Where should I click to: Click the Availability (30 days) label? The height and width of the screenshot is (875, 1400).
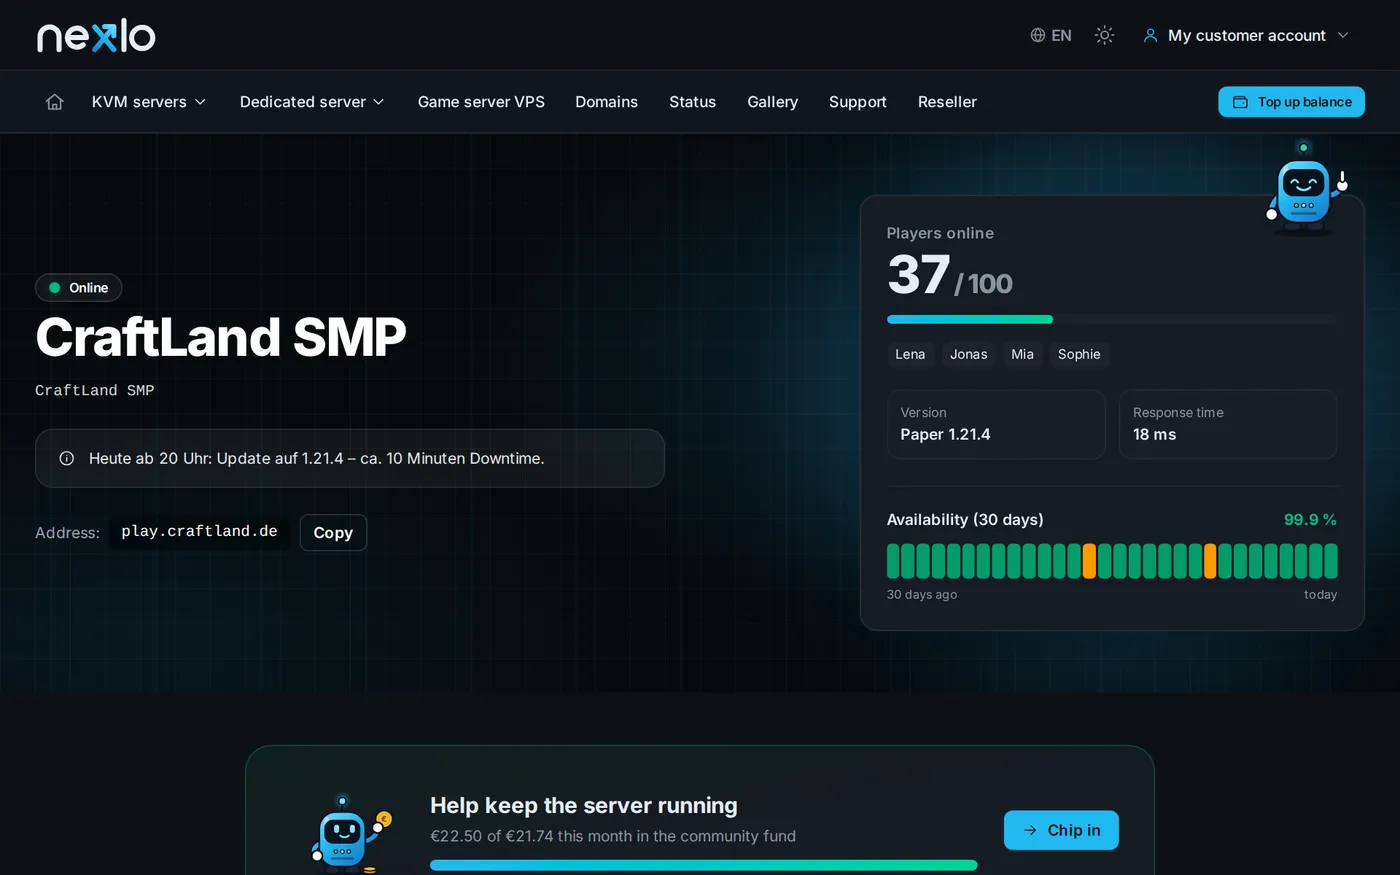965,520
